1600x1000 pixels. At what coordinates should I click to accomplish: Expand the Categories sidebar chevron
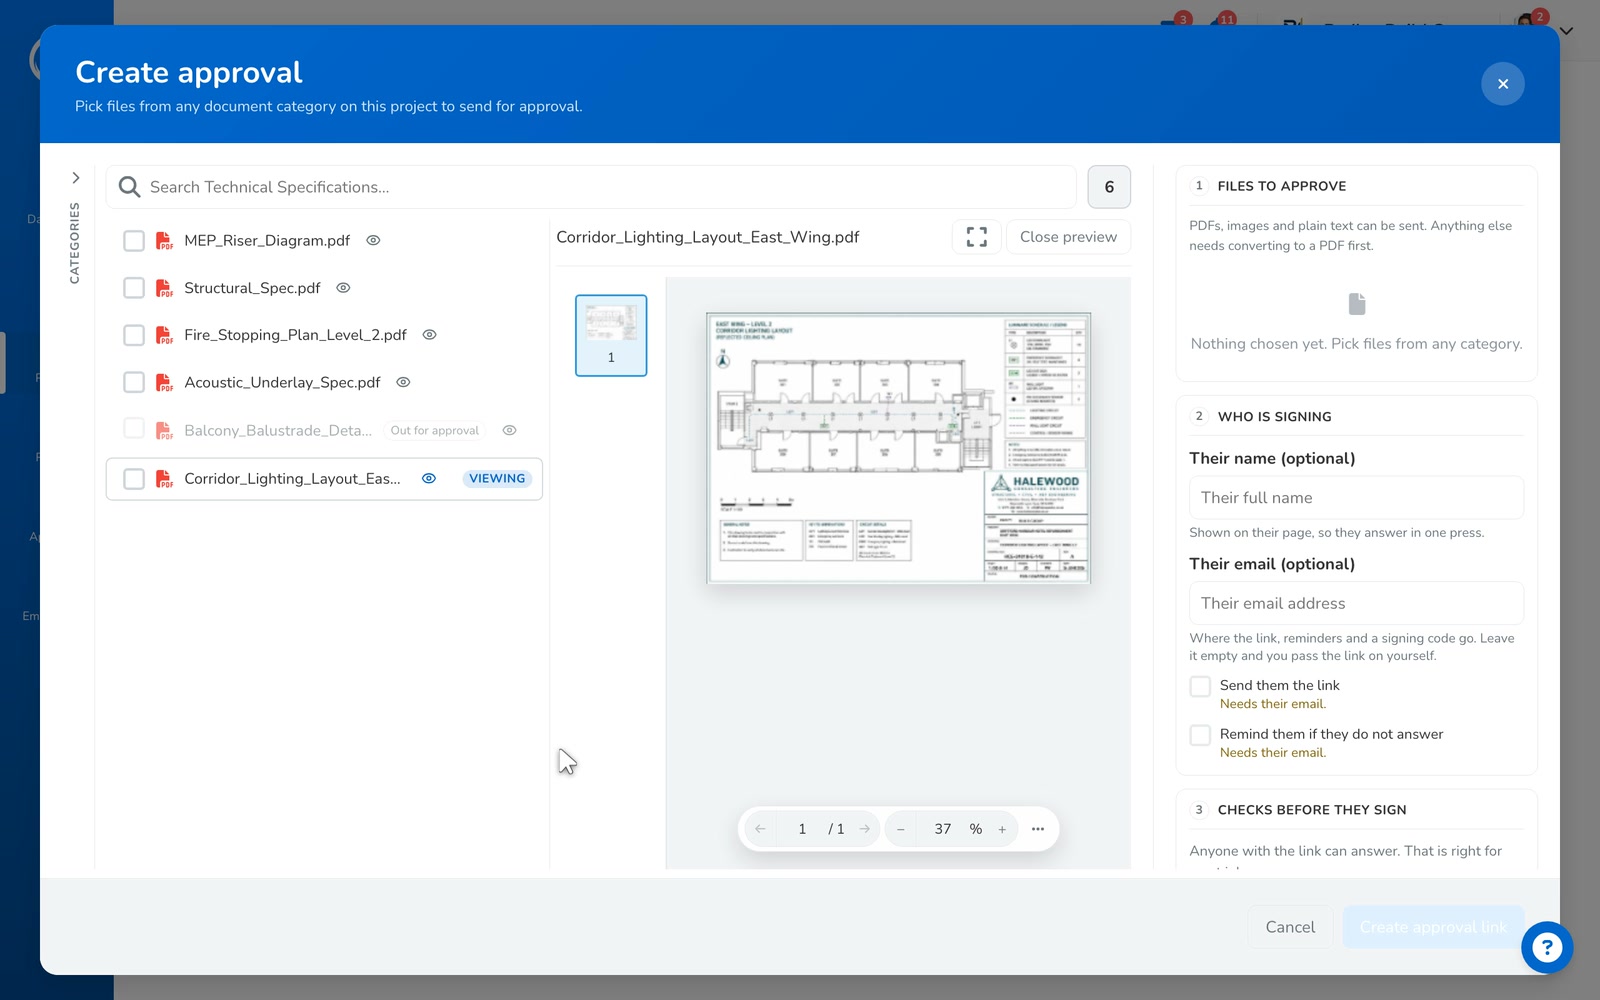(x=75, y=178)
